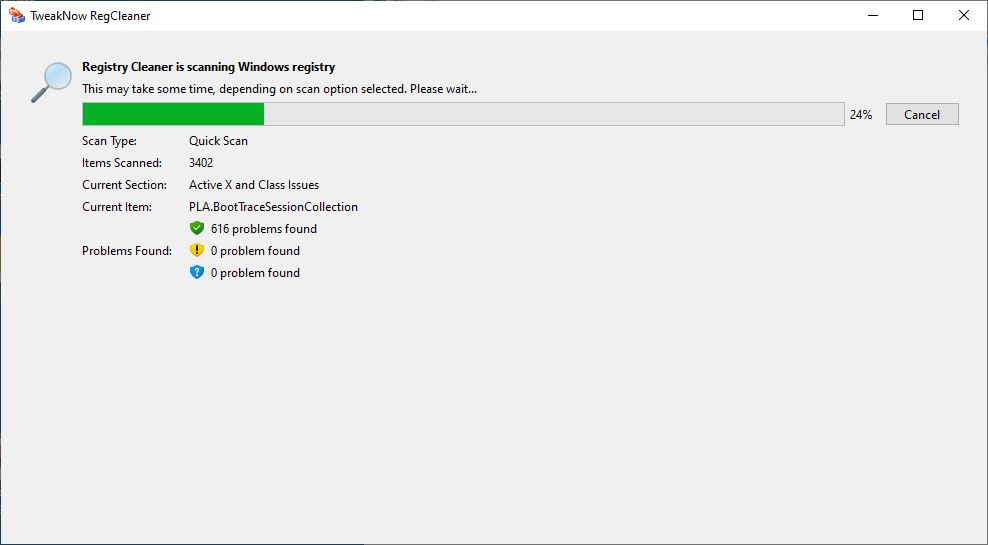The height and width of the screenshot is (545, 988).
Task: Click the blue question shield icon
Action: click(197, 272)
